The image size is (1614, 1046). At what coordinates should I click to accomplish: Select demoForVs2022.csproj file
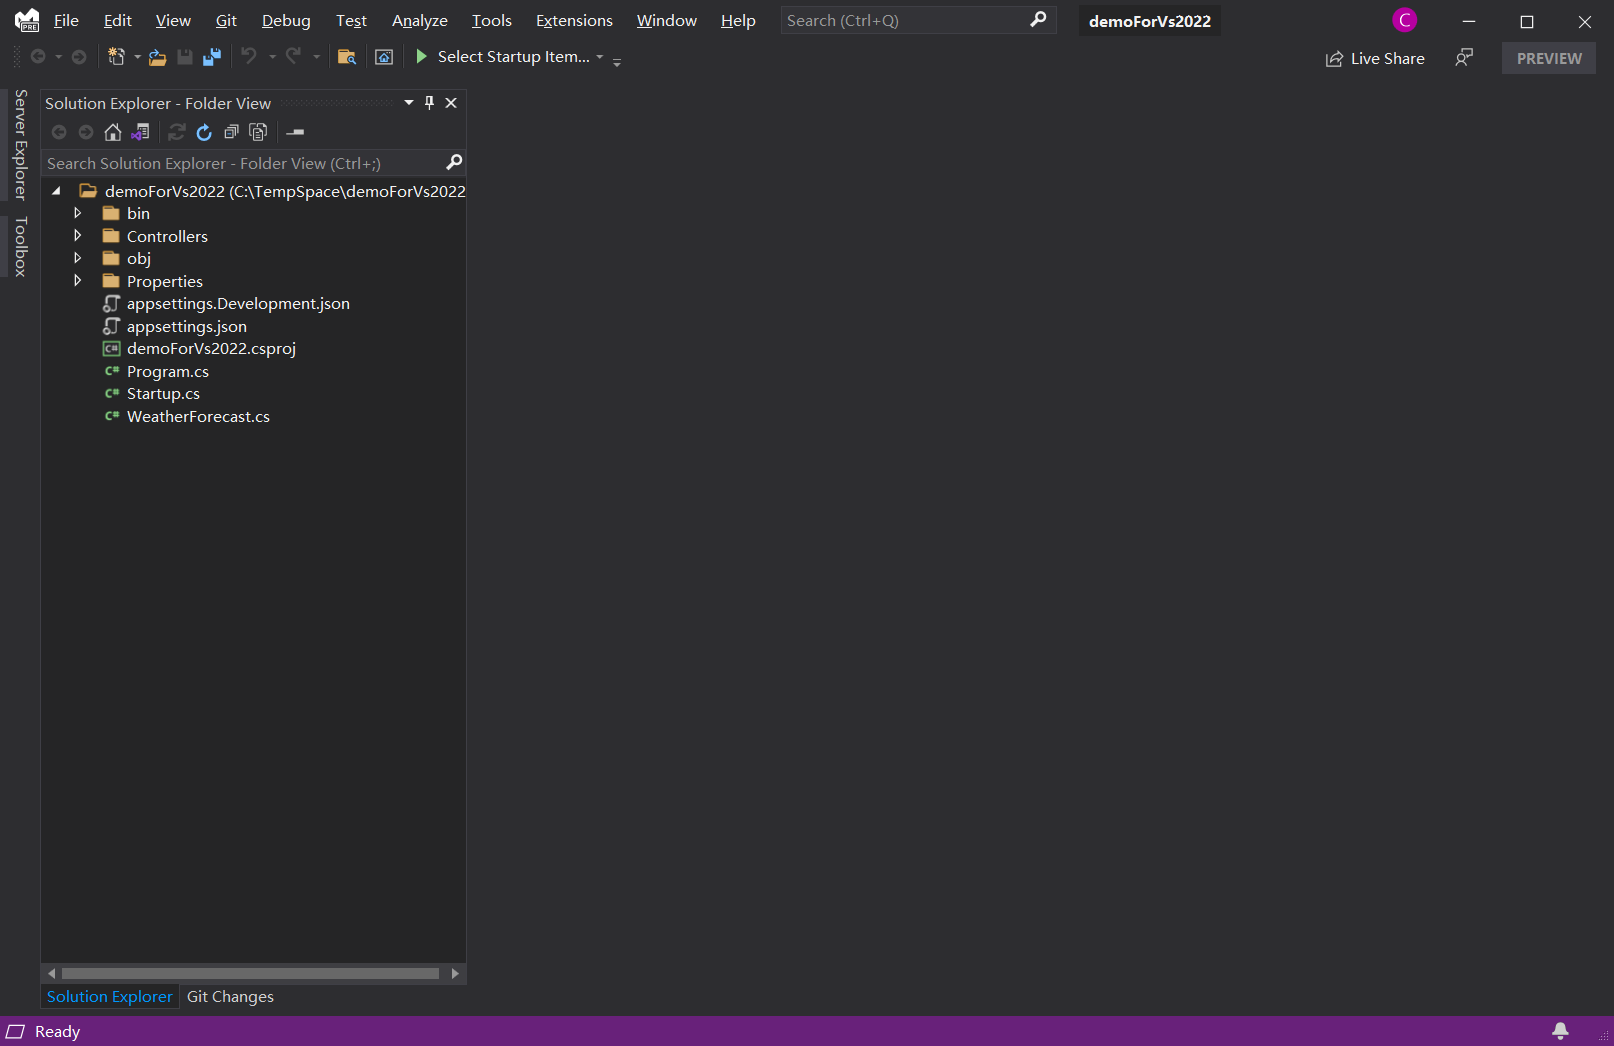[211, 348]
